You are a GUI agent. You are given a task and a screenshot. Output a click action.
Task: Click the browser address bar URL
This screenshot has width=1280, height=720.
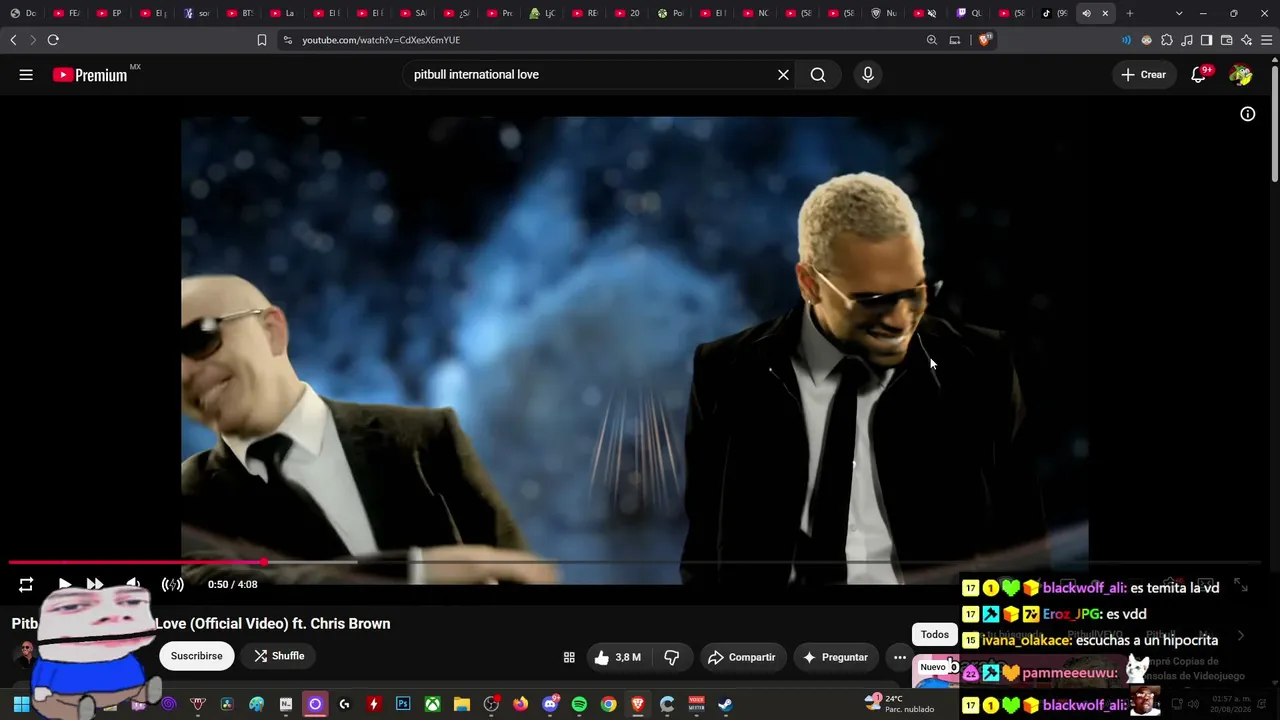[x=381, y=40]
